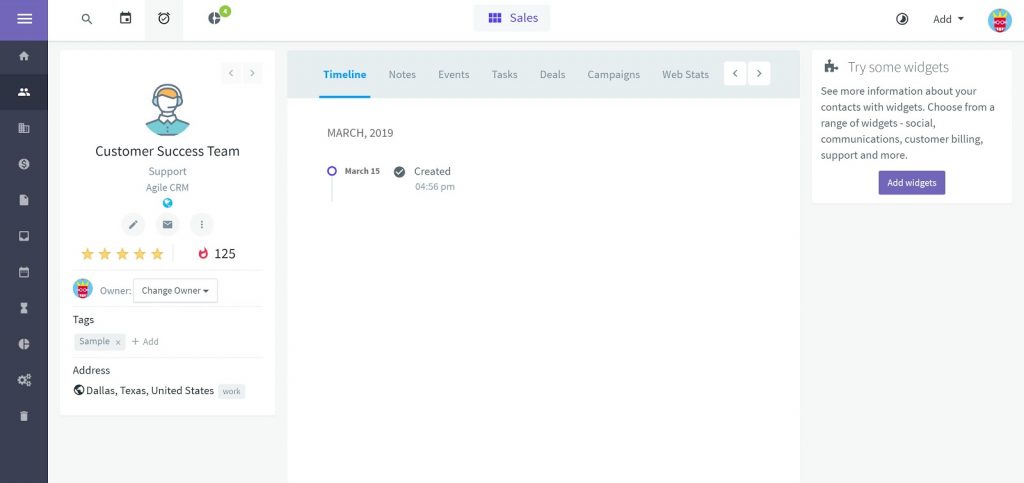
Task: Go to previous contact arrow
Action: click(x=231, y=73)
